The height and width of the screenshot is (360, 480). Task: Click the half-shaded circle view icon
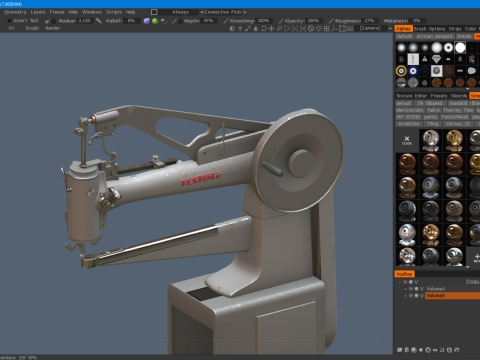232,29
